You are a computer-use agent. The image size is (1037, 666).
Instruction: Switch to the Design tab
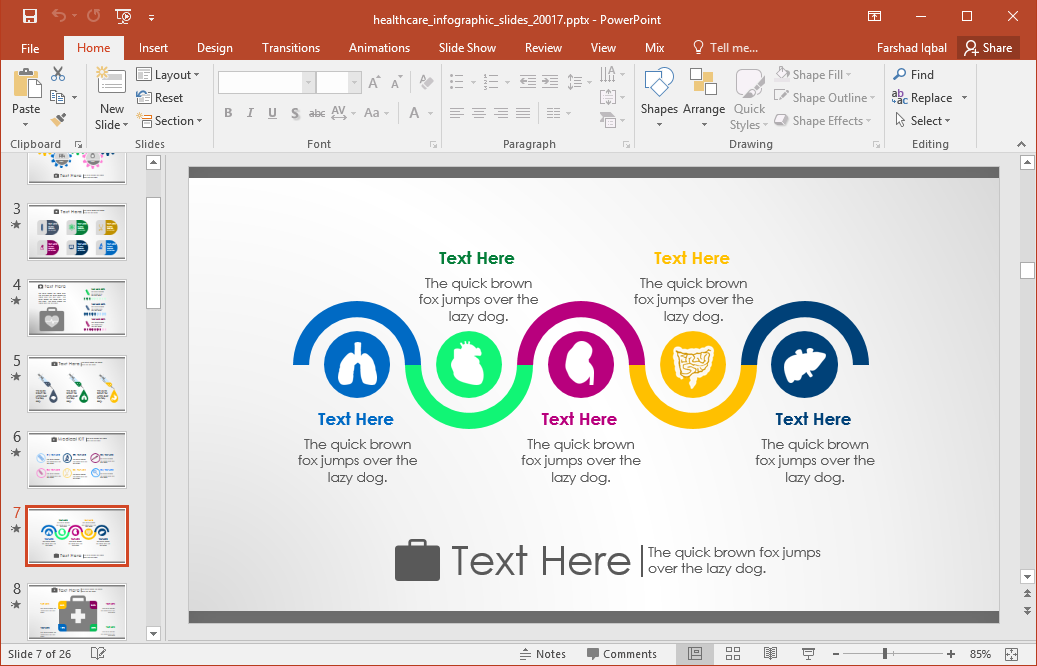coord(214,48)
